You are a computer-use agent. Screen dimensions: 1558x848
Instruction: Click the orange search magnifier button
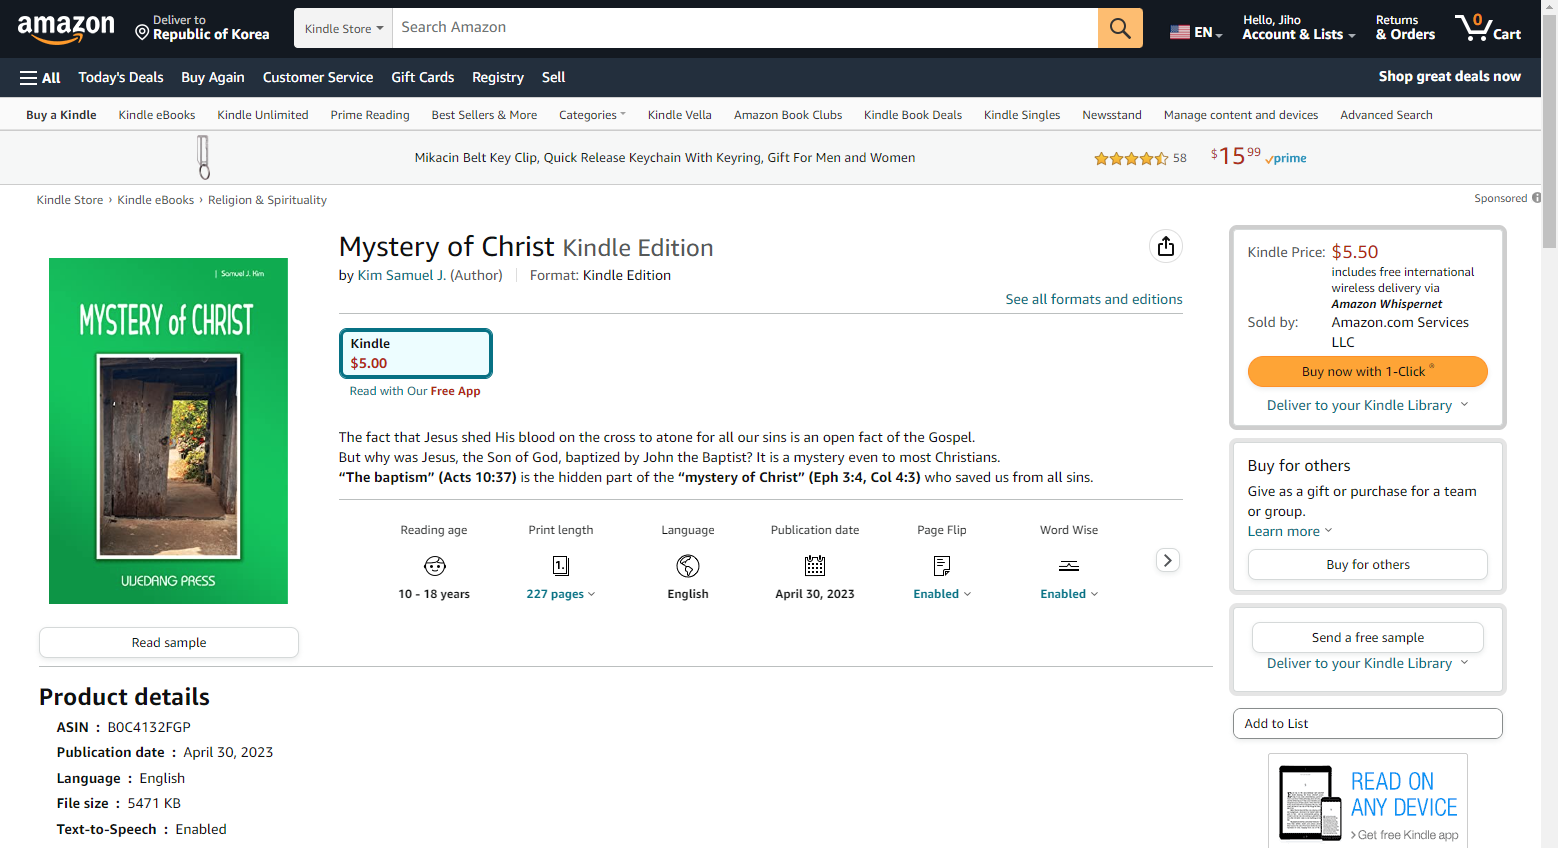click(1120, 28)
